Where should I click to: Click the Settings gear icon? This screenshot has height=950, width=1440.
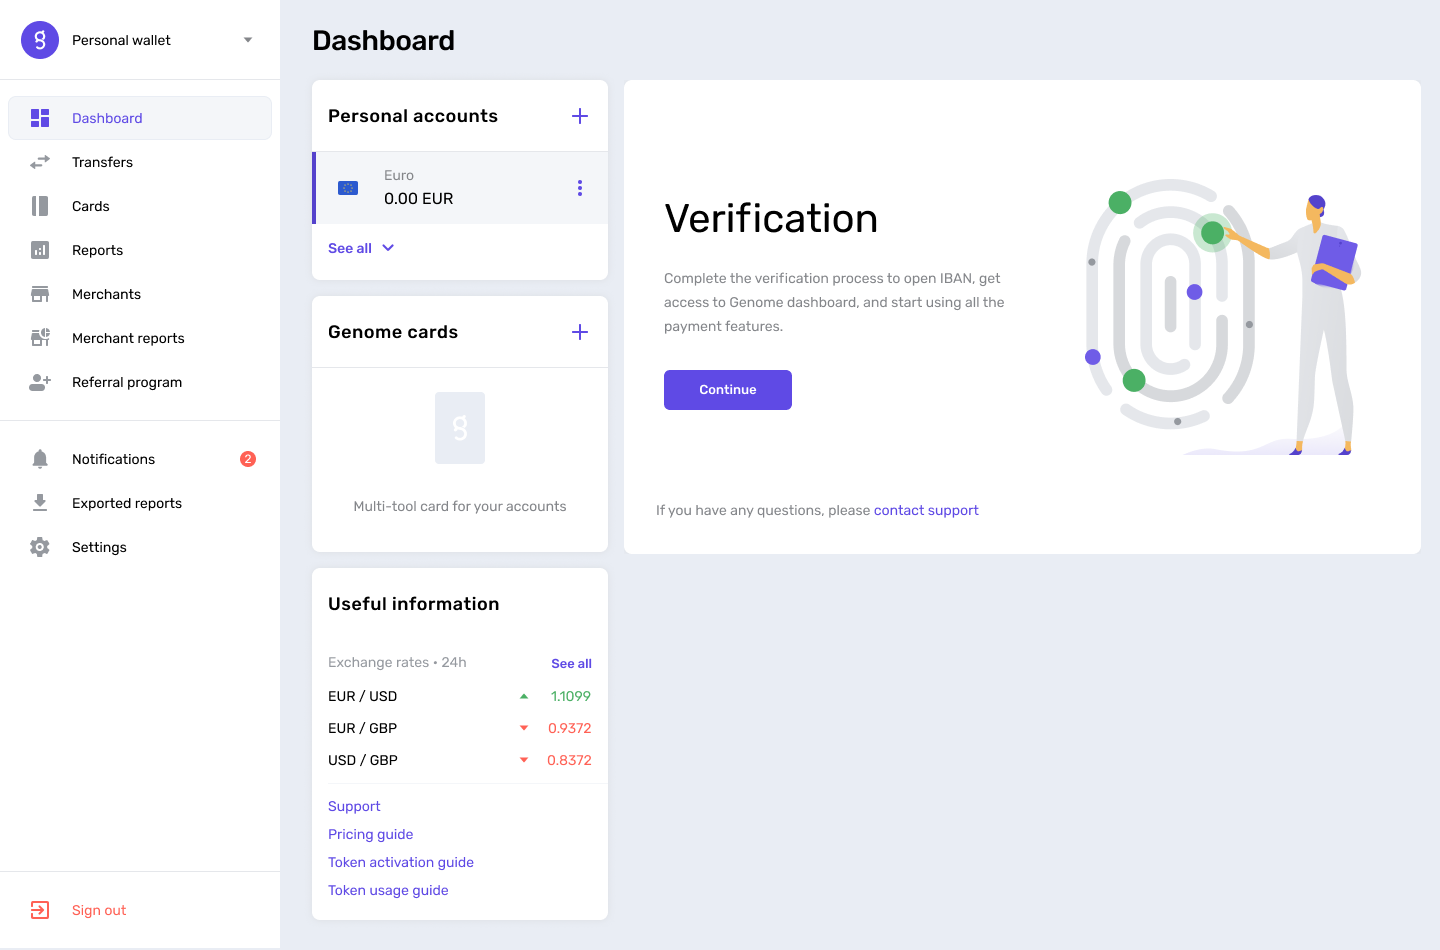pos(40,547)
